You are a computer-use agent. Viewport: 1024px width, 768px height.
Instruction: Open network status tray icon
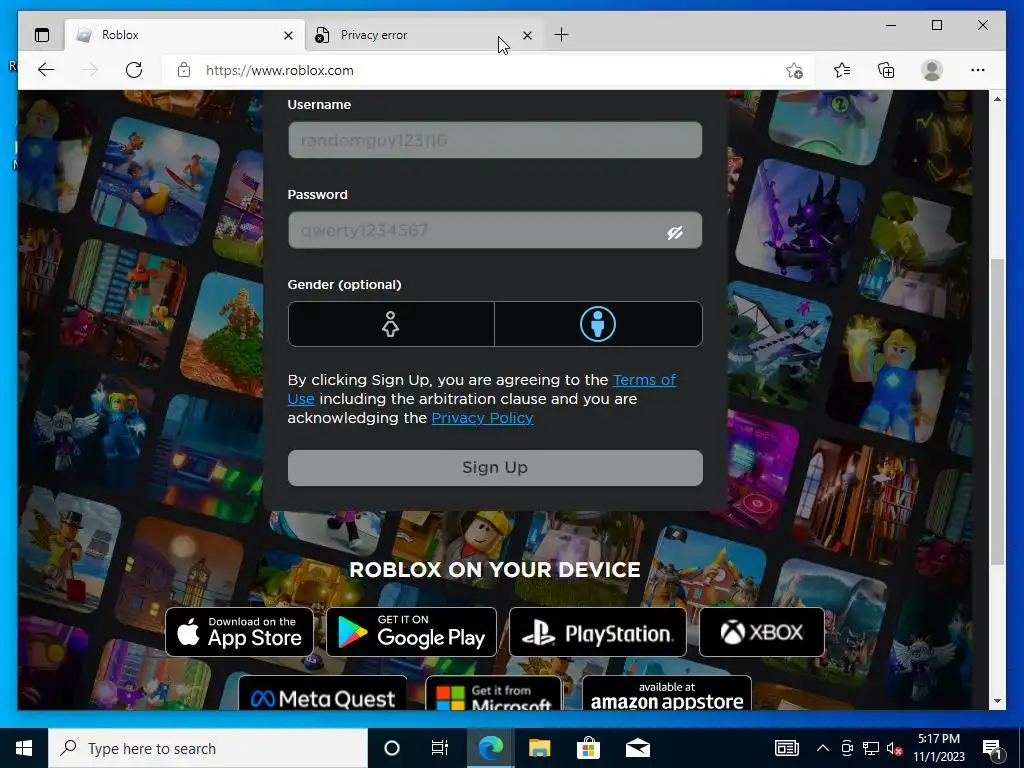871,748
